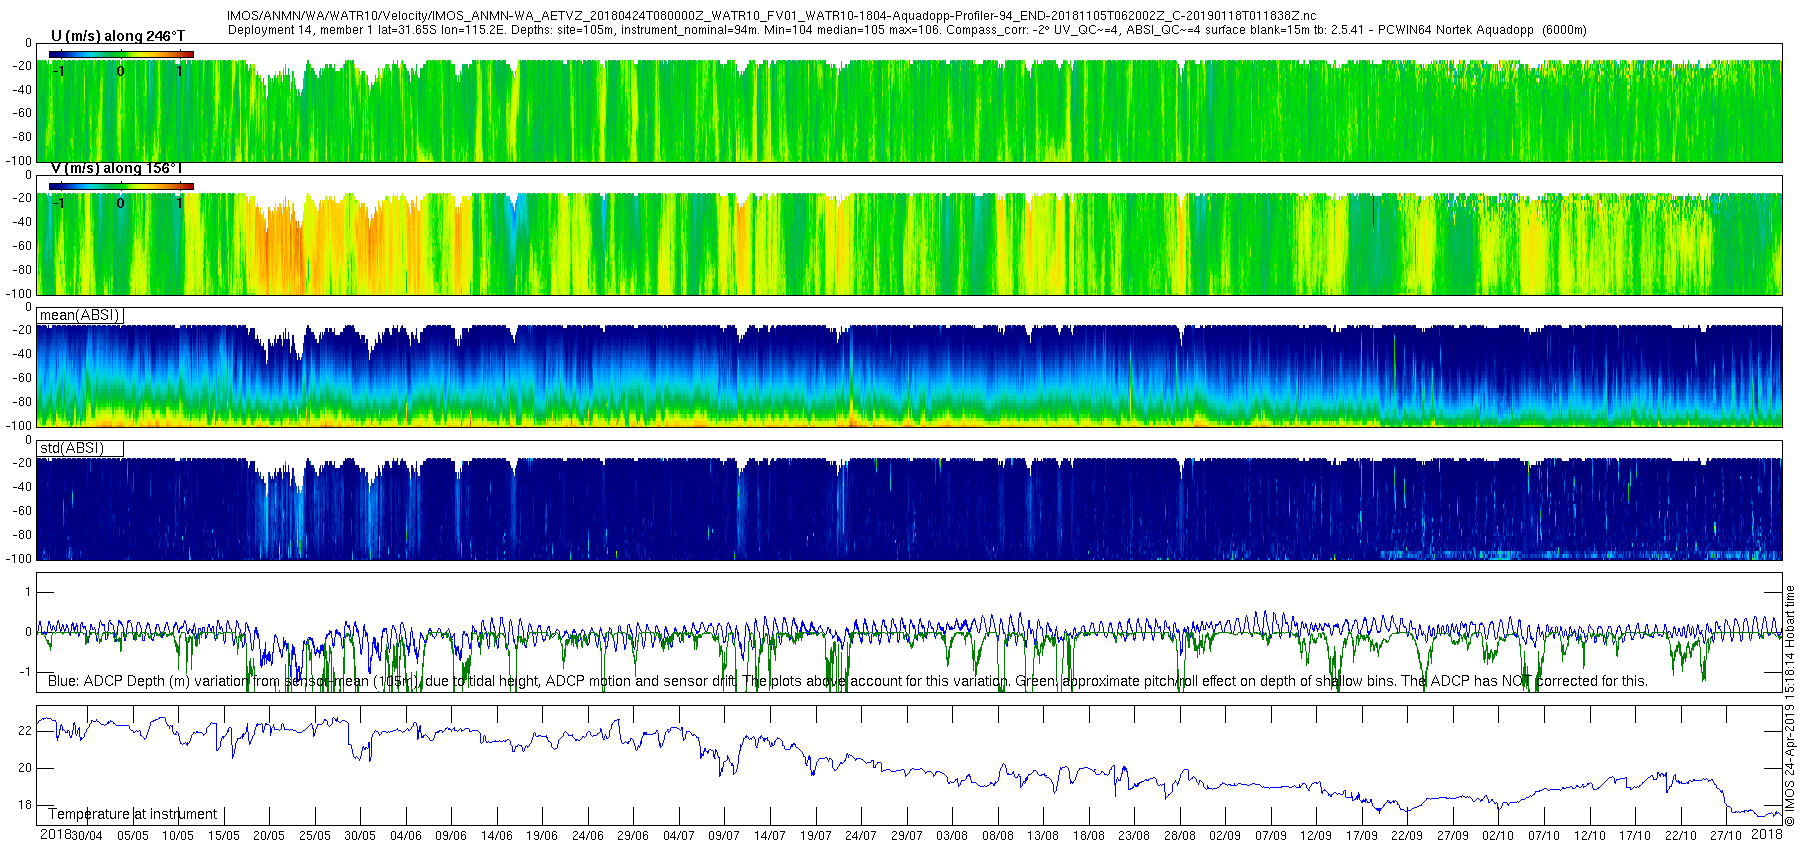This screenshot has width=1800, height=850.
Task: Click the 22/10 date tick label
Action: click(x=1681, y=836)
